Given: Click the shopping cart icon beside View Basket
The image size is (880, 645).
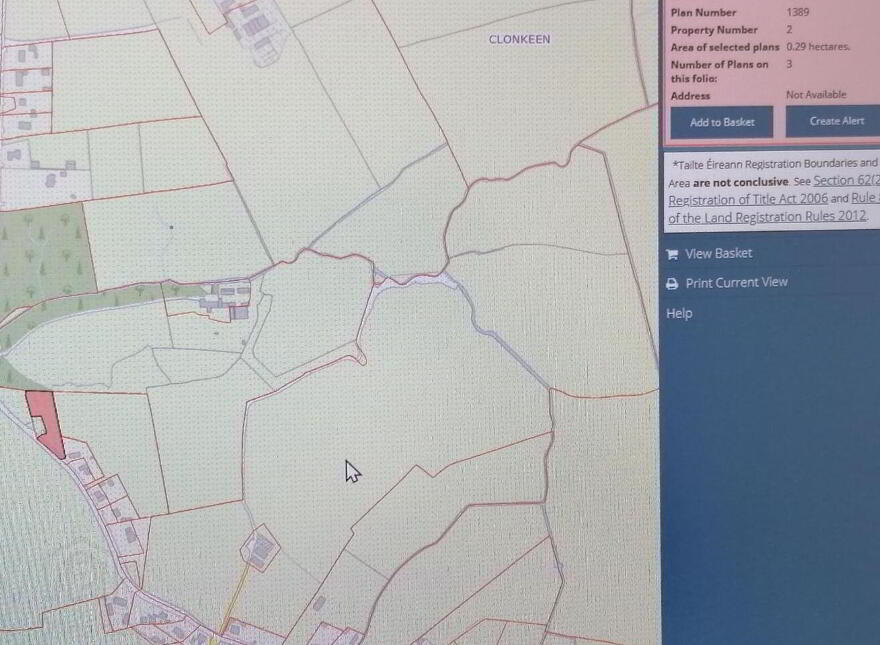Looking at the screenshot, I should pos(672,254).
